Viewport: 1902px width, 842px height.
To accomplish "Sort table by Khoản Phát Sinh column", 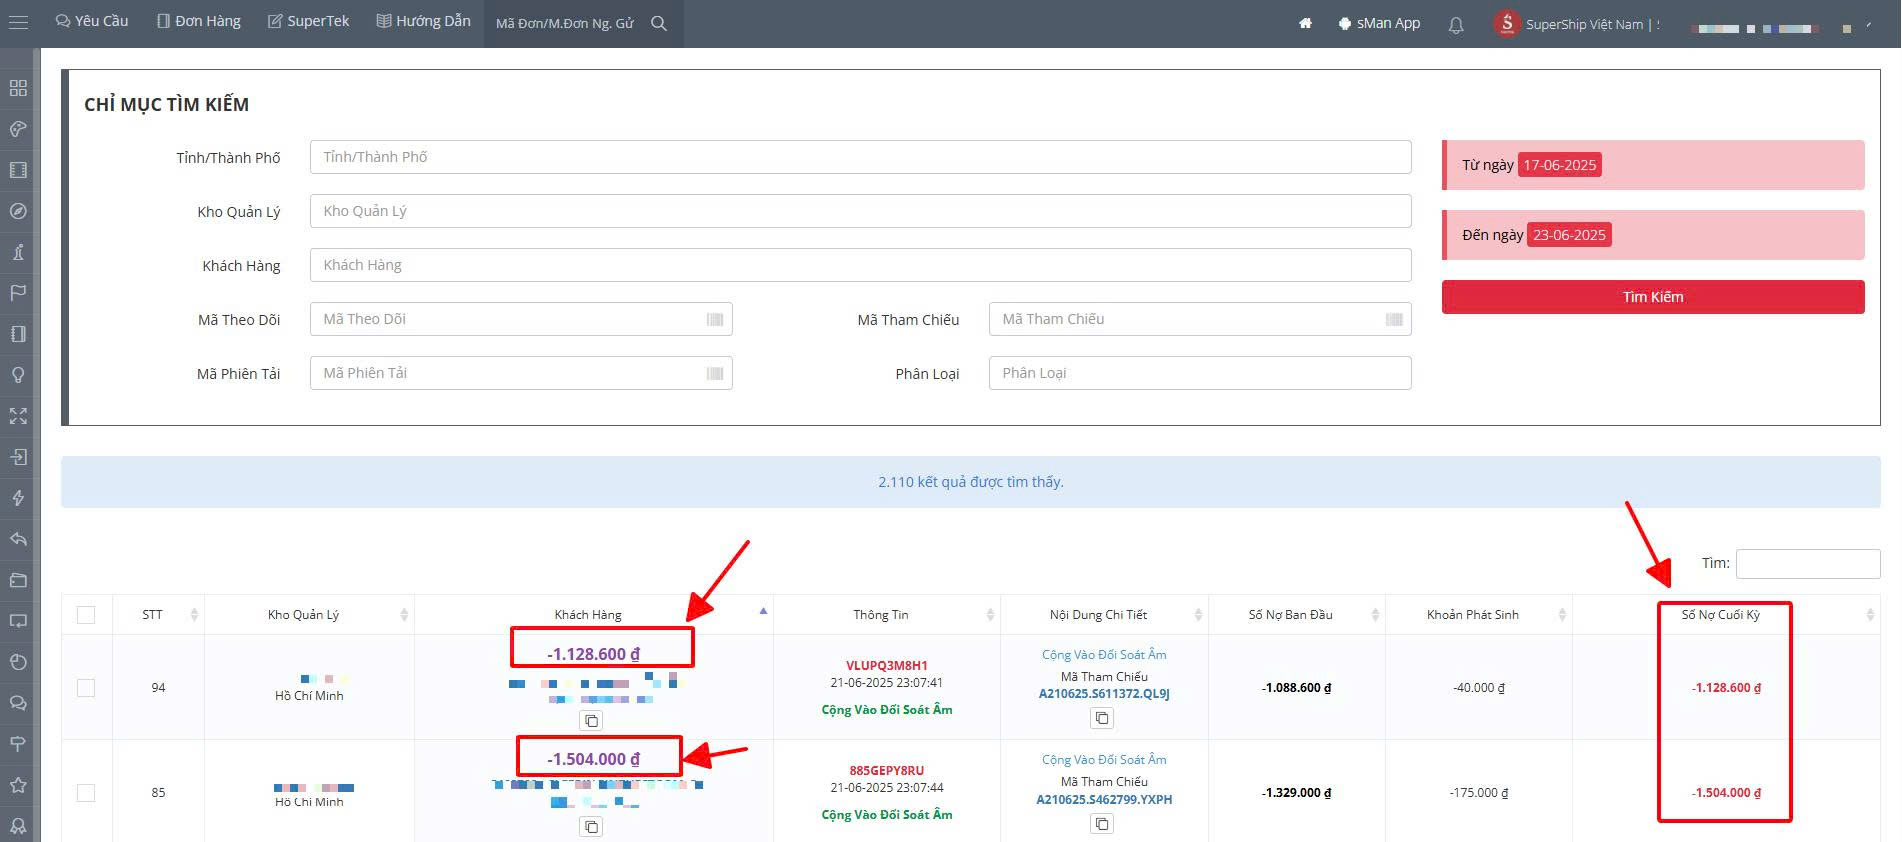I will (x=1478, y=615).
